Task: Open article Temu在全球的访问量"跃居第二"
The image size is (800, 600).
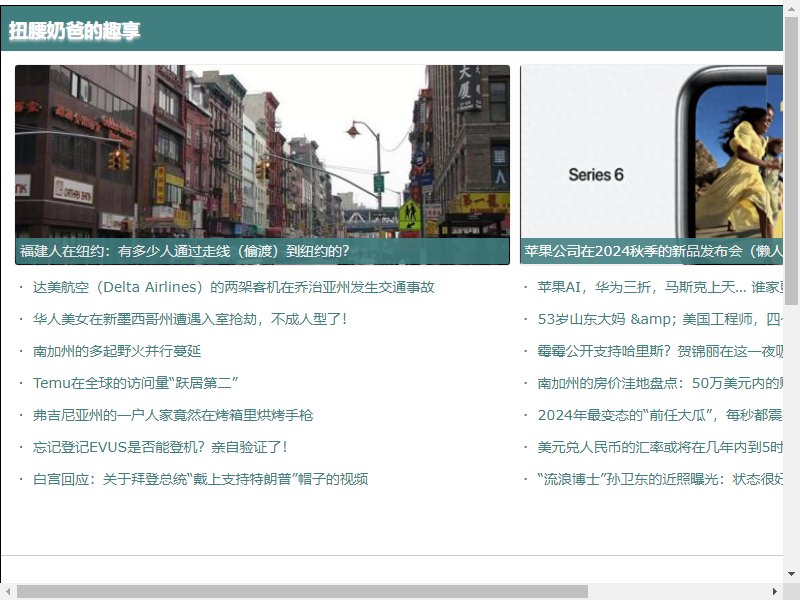Action: (x=136, y=383)
